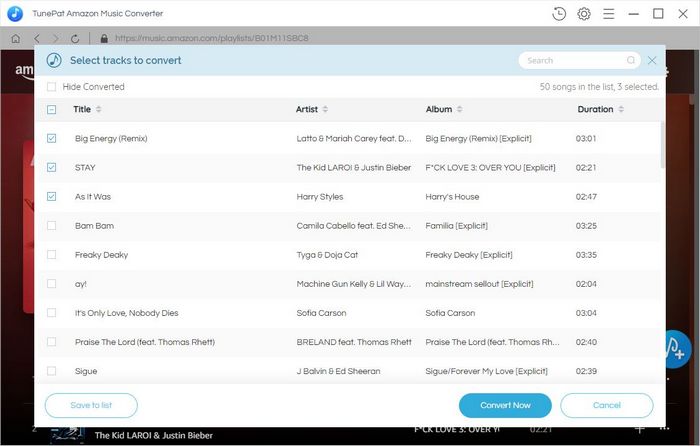Cancel the track selection dialog

(x=607, y=405)
